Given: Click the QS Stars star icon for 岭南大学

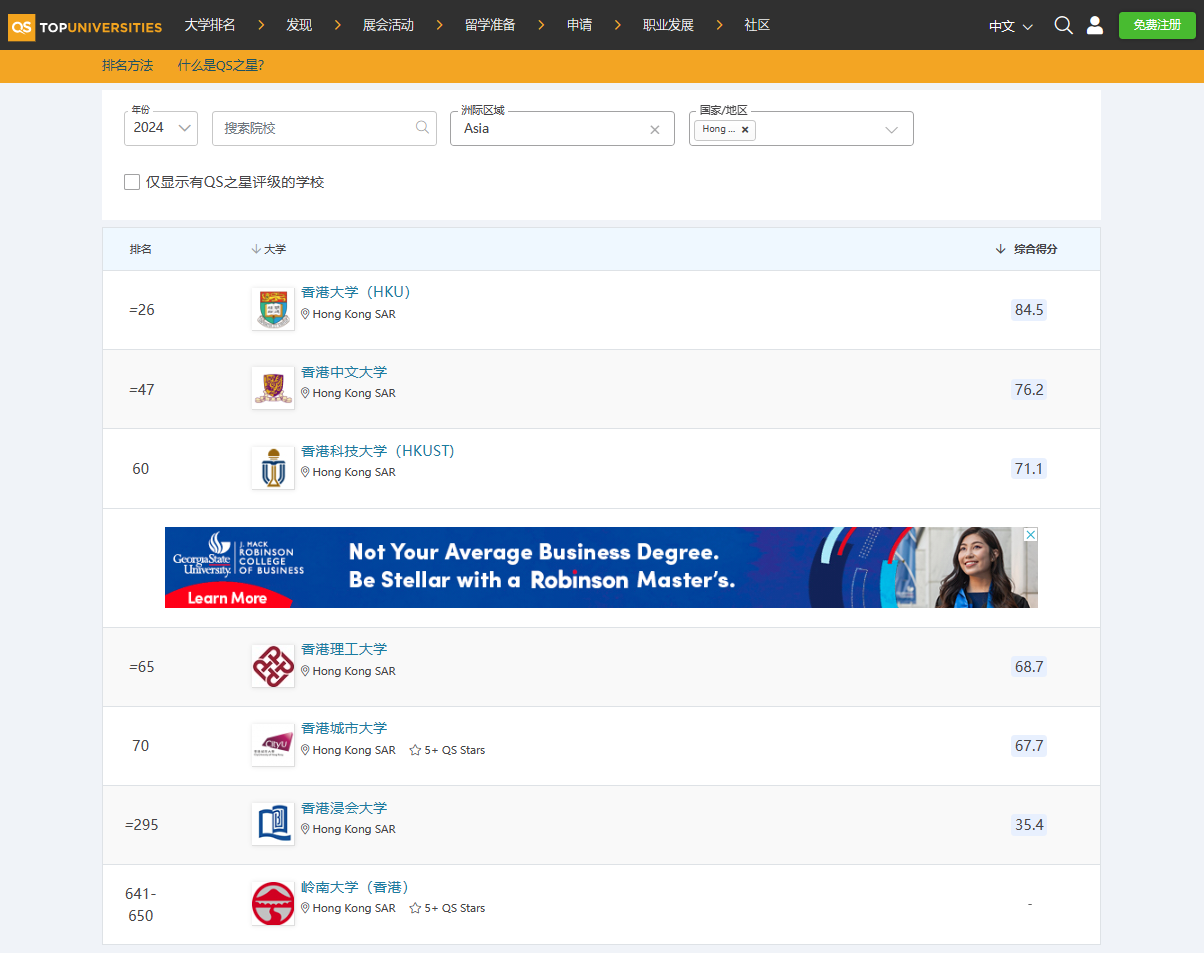Looking at the screenshot, I should coord(415,908).
